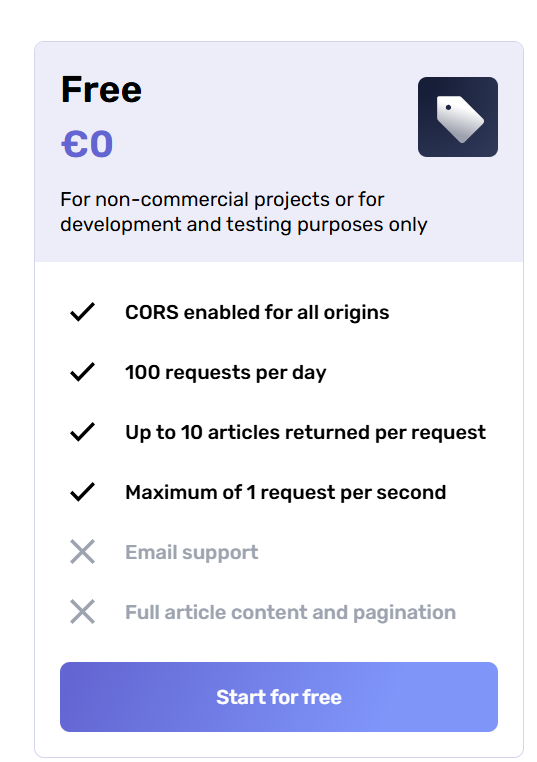The height and width of the screenshot is (762, 537).
Task: Click checkmark next to 100 requests per day
Action: [x=82, y=372]
